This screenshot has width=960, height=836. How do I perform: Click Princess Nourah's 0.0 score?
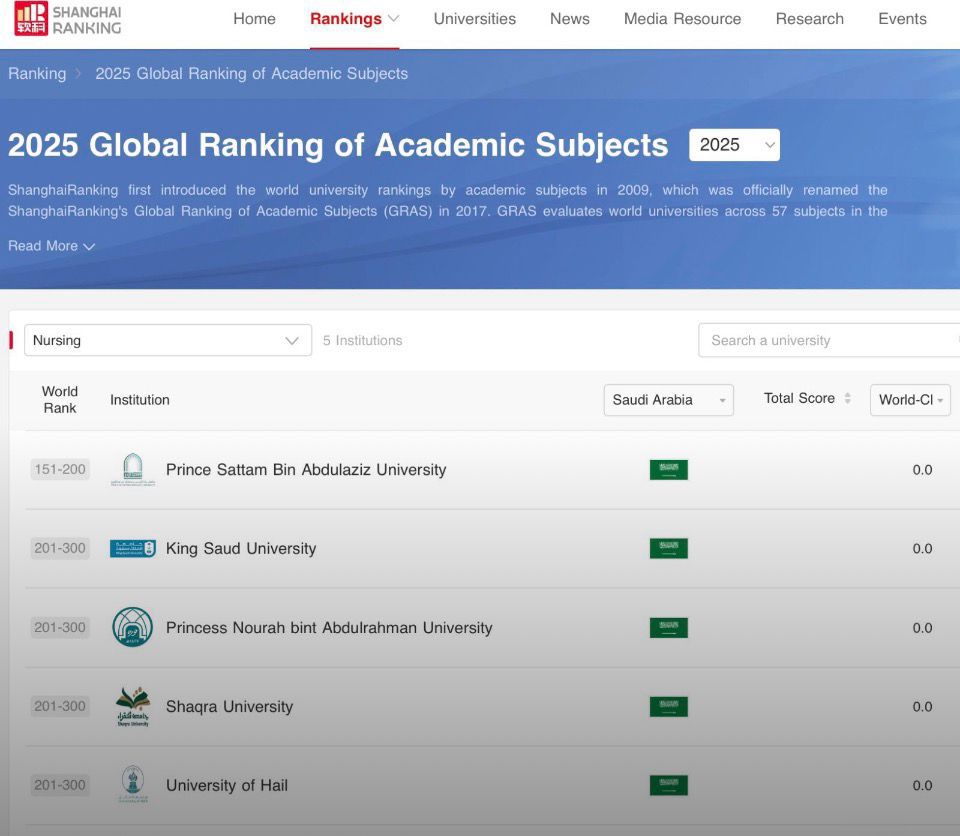click(922, 628)
